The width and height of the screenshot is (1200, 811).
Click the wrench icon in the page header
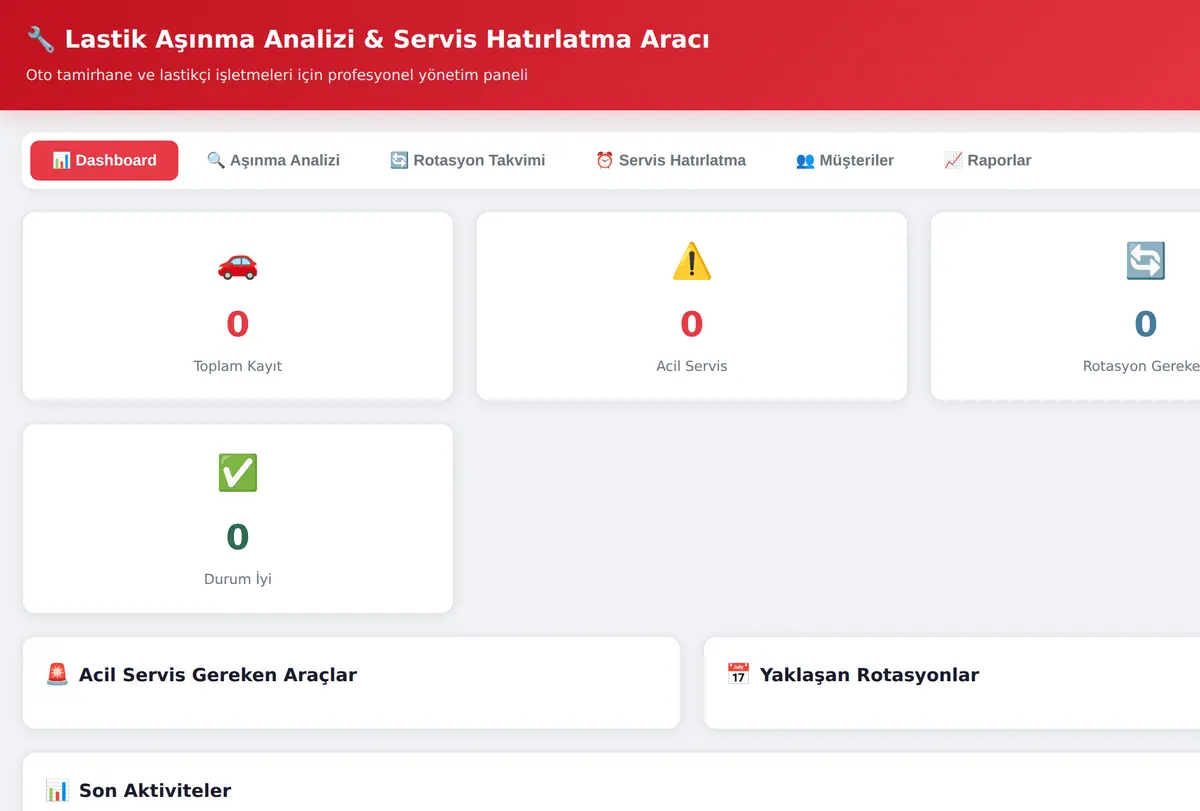(41, 39)
